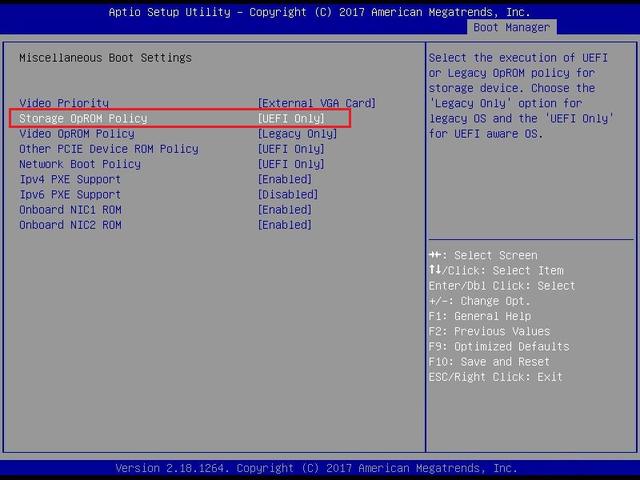Toggle the Onboard NIC1 ROM Enabled value
The height and width of the screenshot is (480, 640).
[x=284, y=210]
